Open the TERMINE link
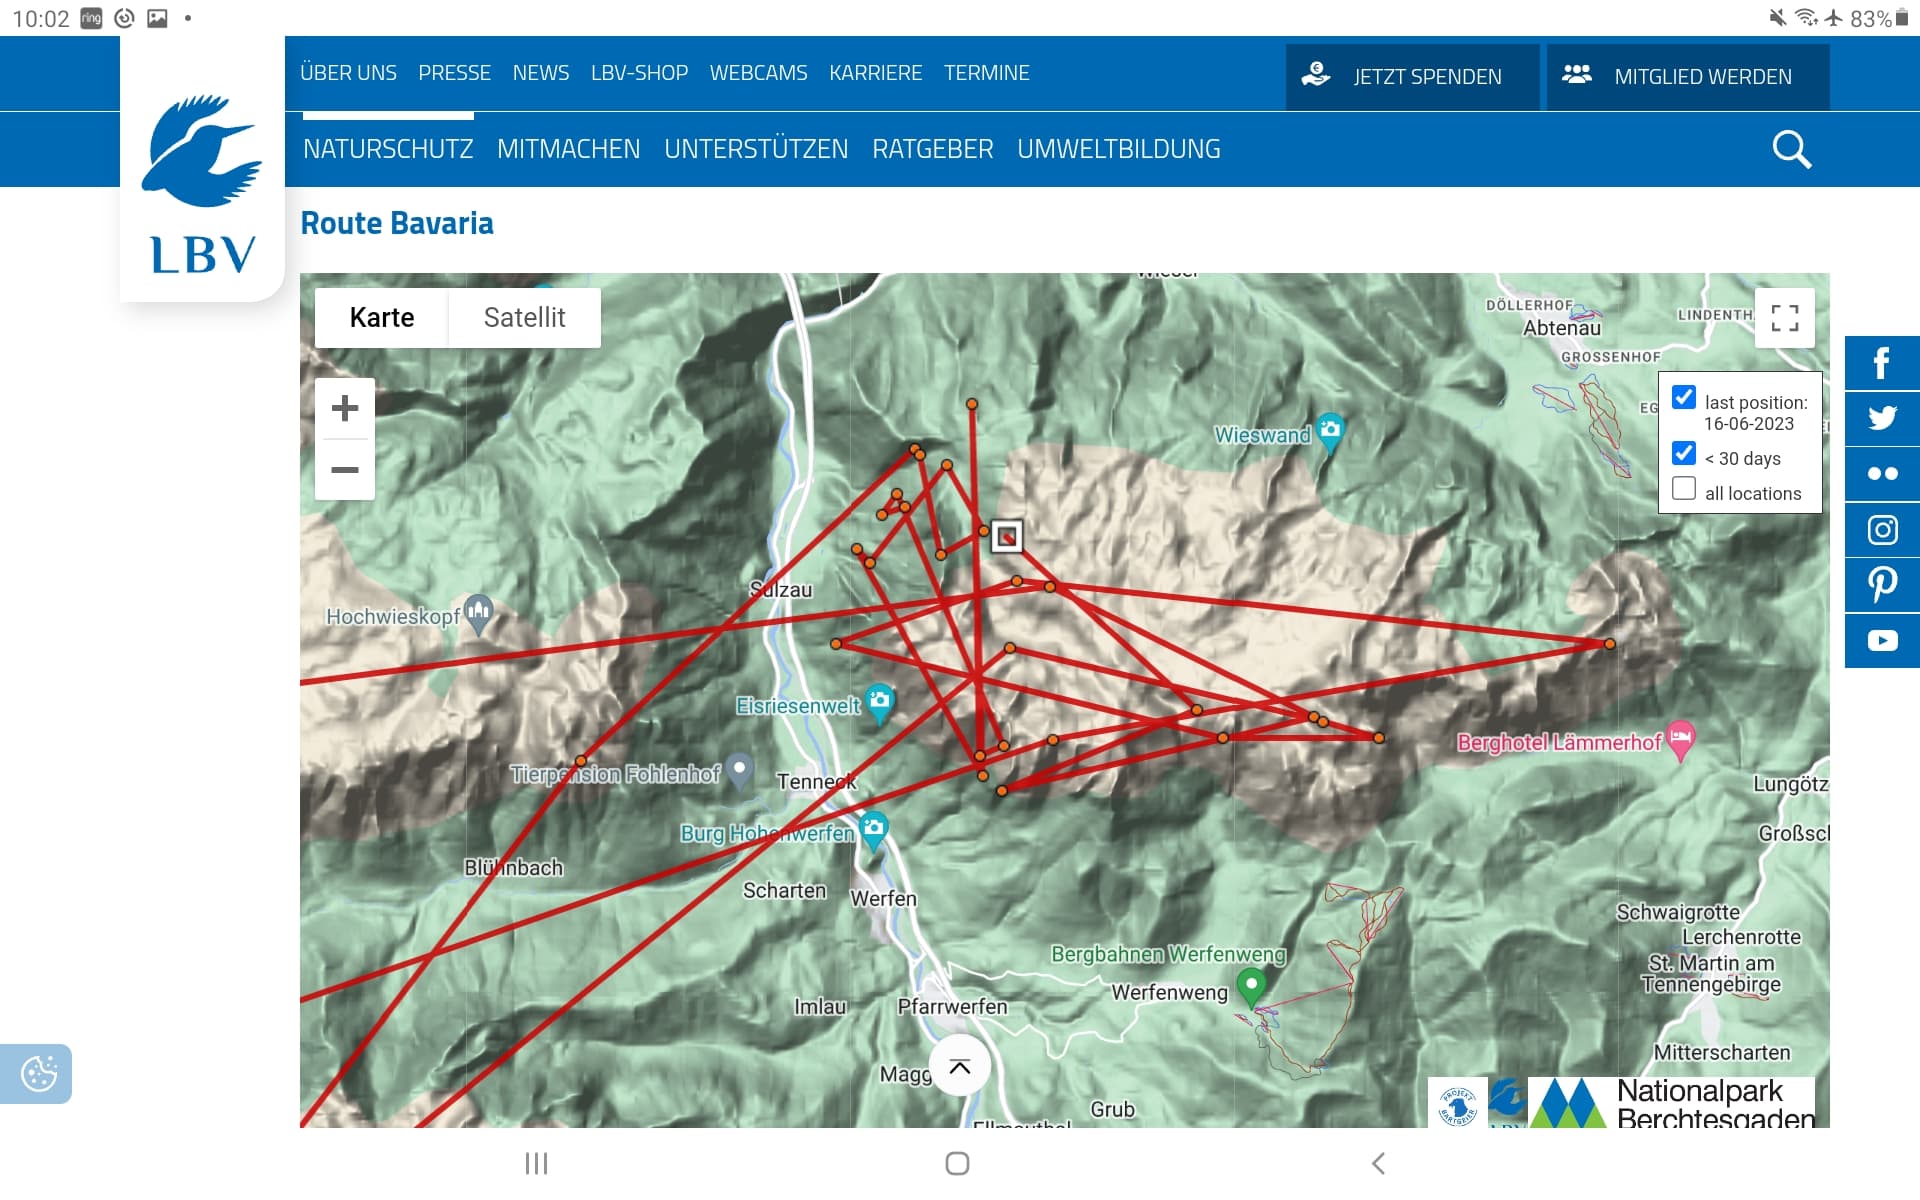This screenshot has height=1200, width=1920. tap(986, 73)
